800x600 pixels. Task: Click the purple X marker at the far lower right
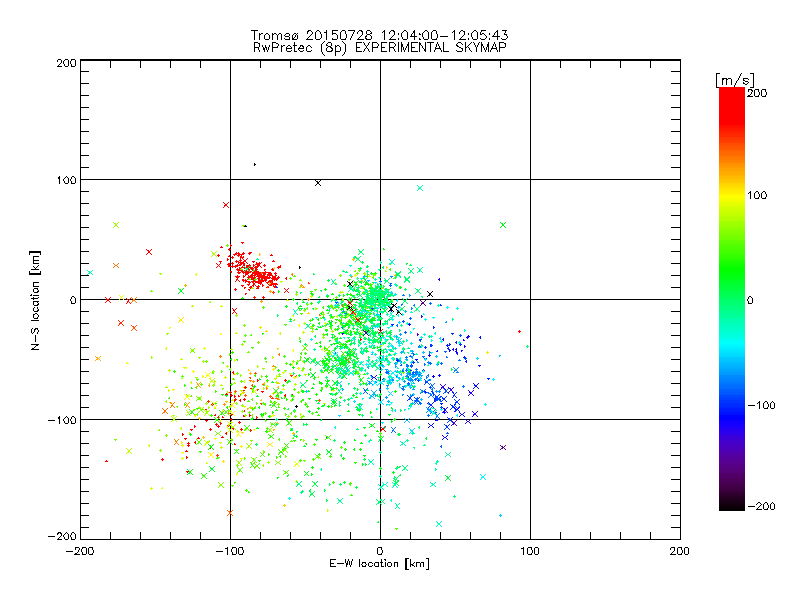(x=503, y=447)
